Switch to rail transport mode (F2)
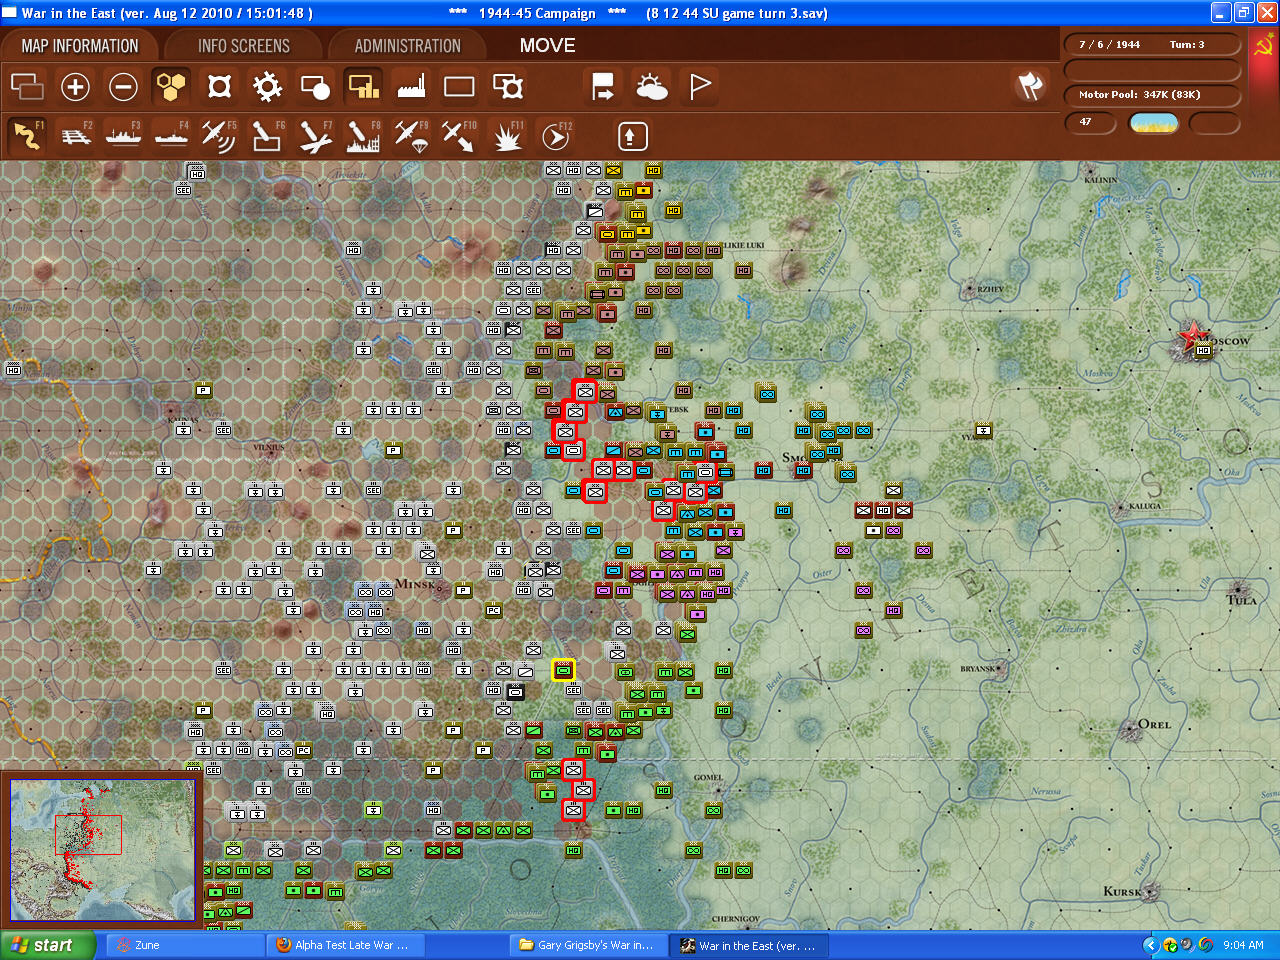The image size is (1280, 960). [75, 135]
